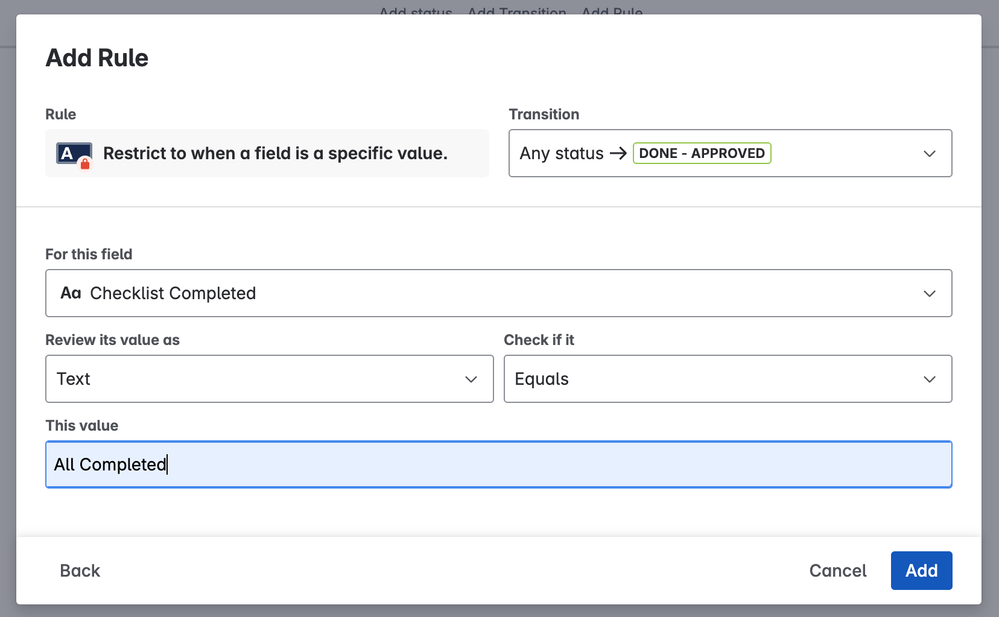This screenshot has width=999, height=617.
Task: Click the For this field label
Action: click(x=89, y=254)
